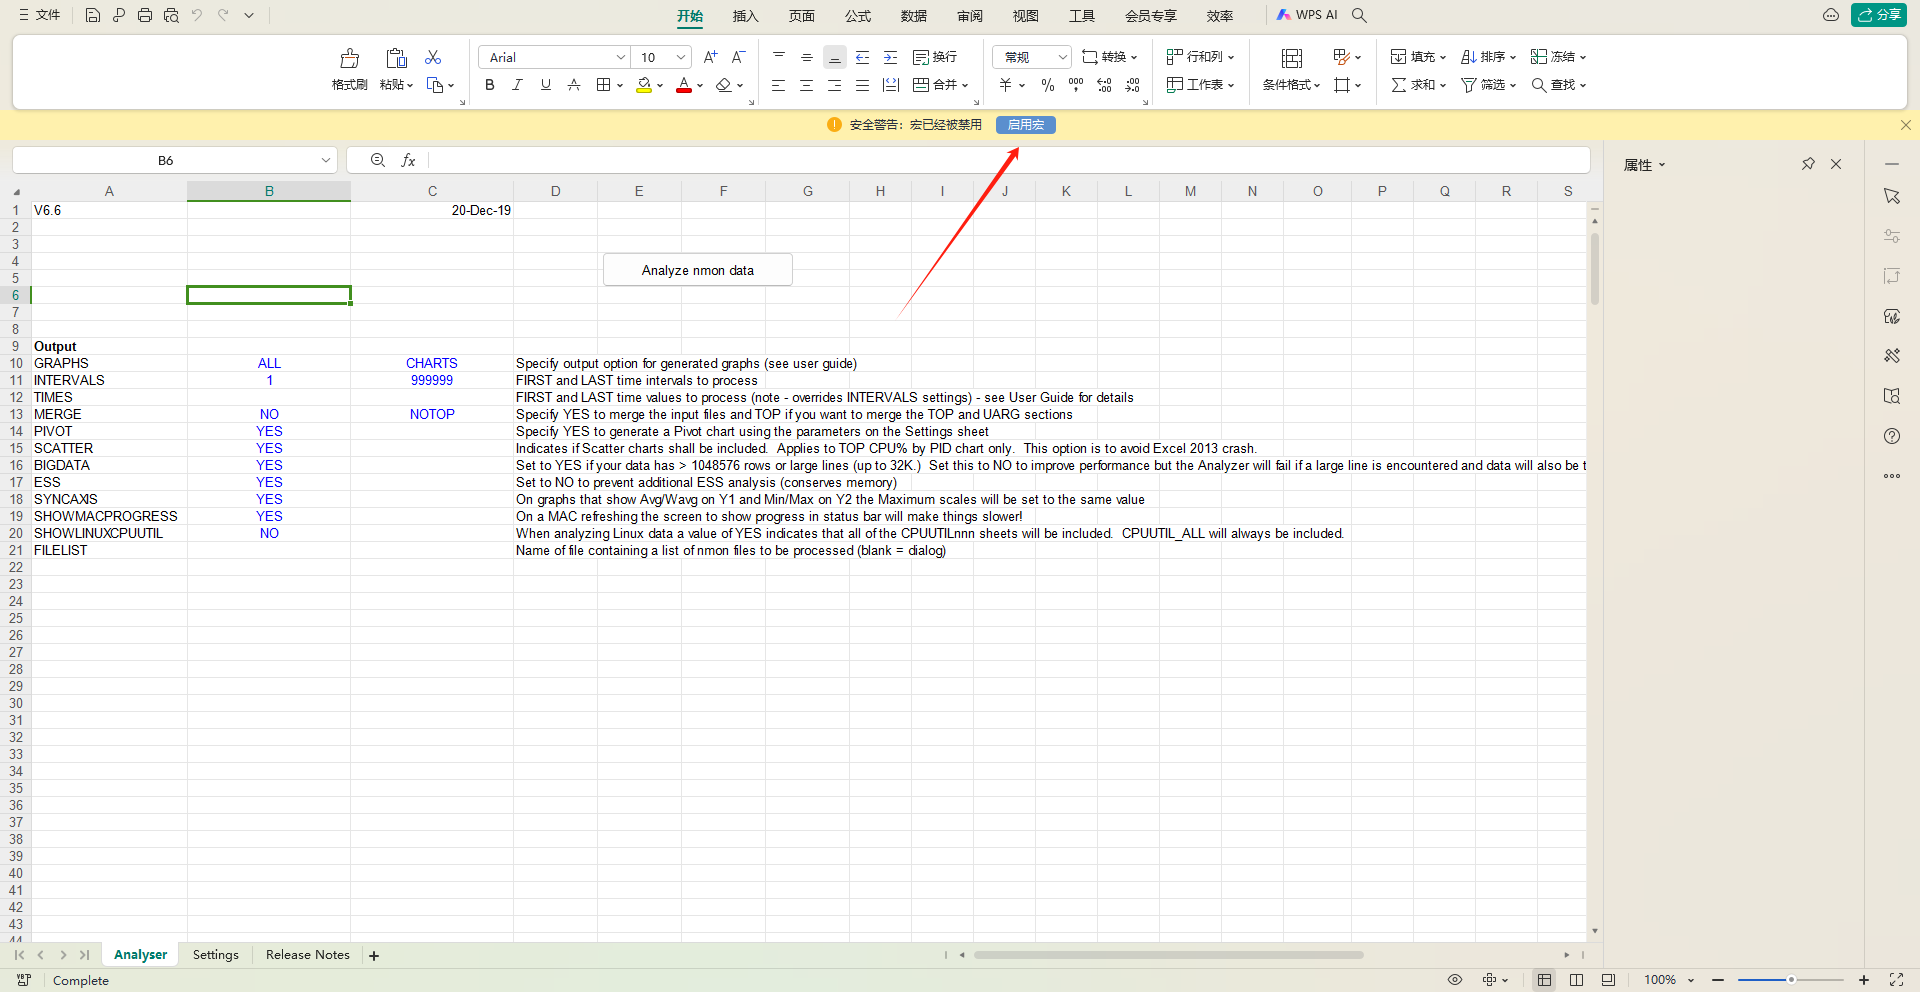This screenshot has height=992, width=1920.
Task: Click the increase decimal places icon
Action: point(1104,85)
